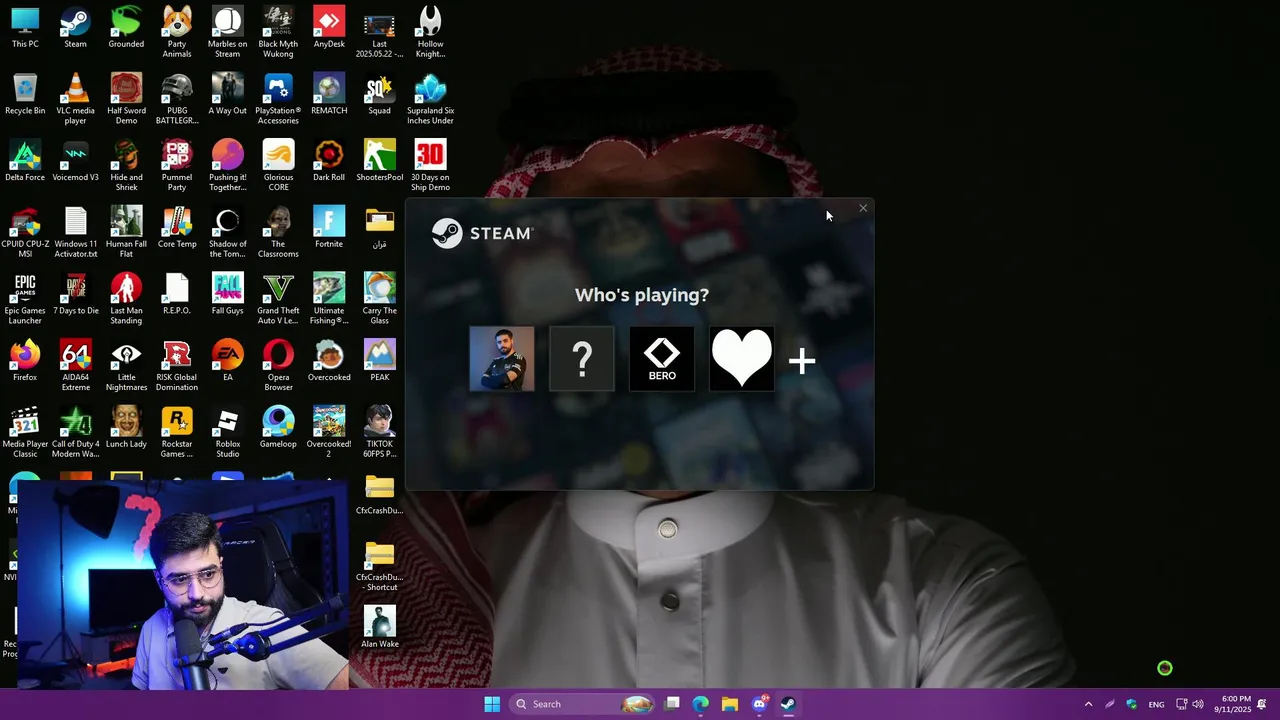Open Dark Roll desktop shortcut
Viewport: 1280px width, 720px height.
pos(329,161)
